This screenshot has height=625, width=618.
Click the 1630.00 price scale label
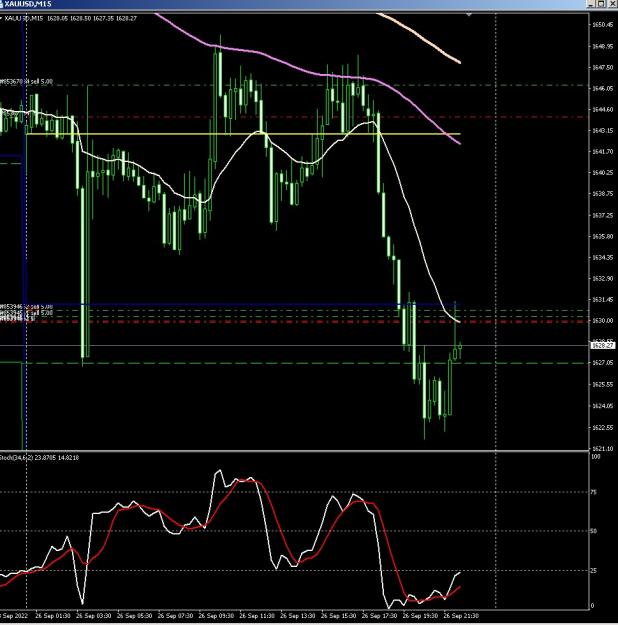(602, 321)
